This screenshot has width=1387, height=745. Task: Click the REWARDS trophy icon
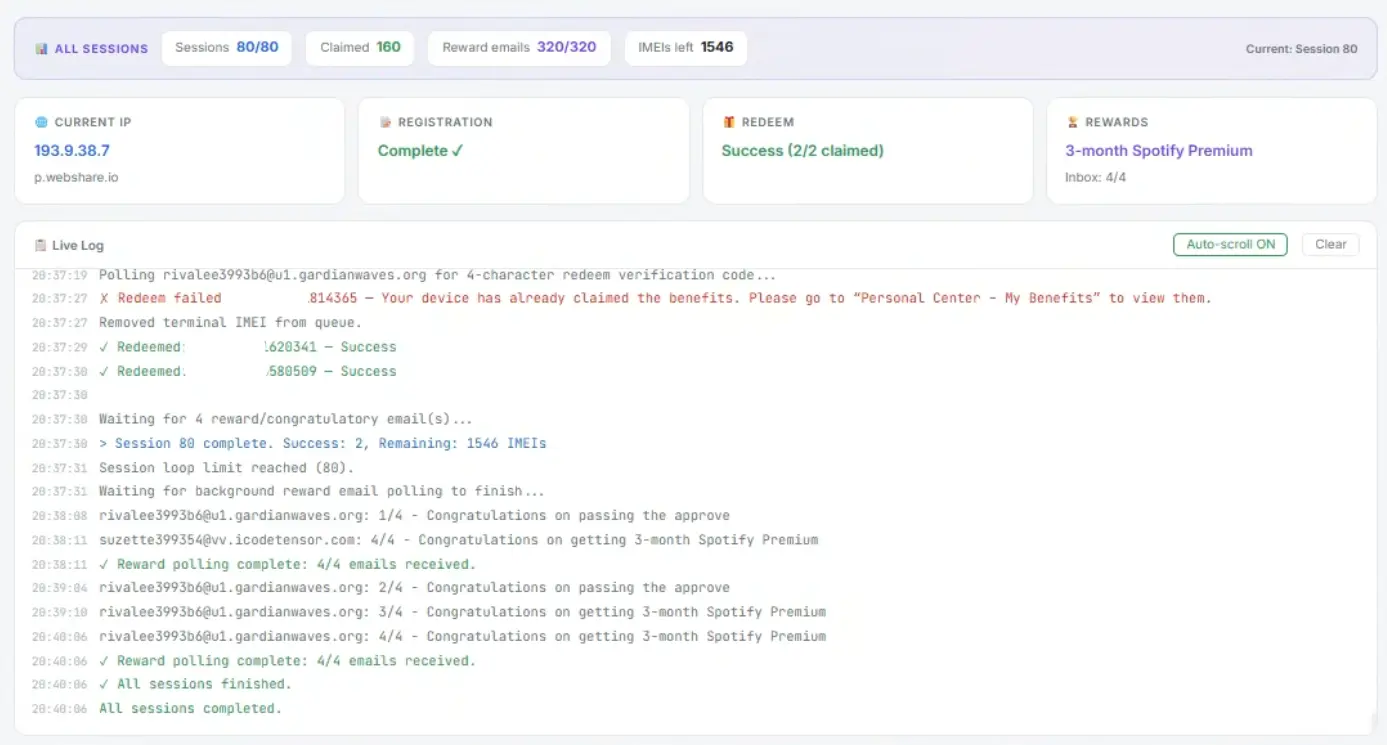coord(1072,122)
